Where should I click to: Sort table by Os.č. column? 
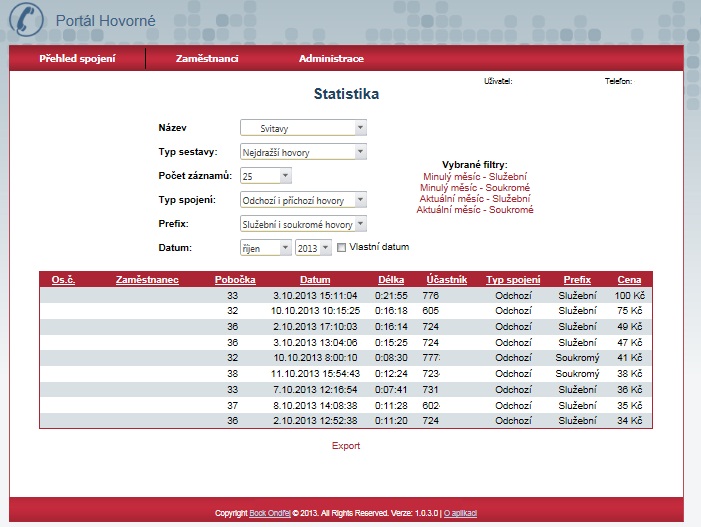(63, 280)
